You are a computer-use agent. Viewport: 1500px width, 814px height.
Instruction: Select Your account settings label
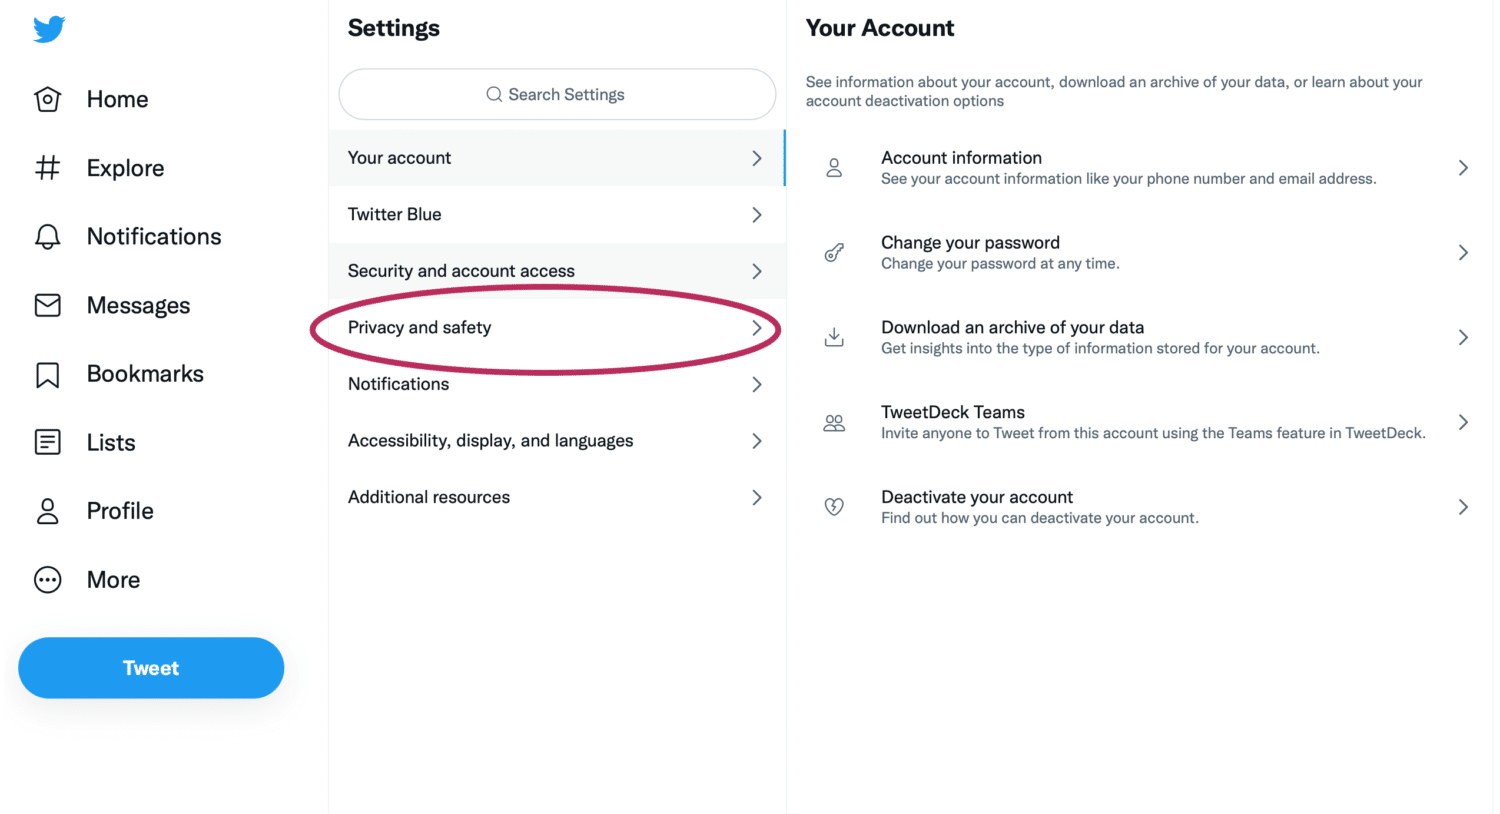click(399, 158)
